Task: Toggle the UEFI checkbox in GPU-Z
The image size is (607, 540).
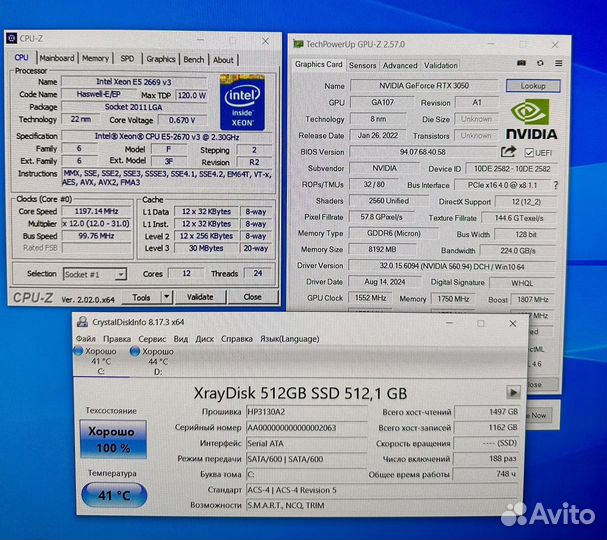Action: (x=529, y=153)
